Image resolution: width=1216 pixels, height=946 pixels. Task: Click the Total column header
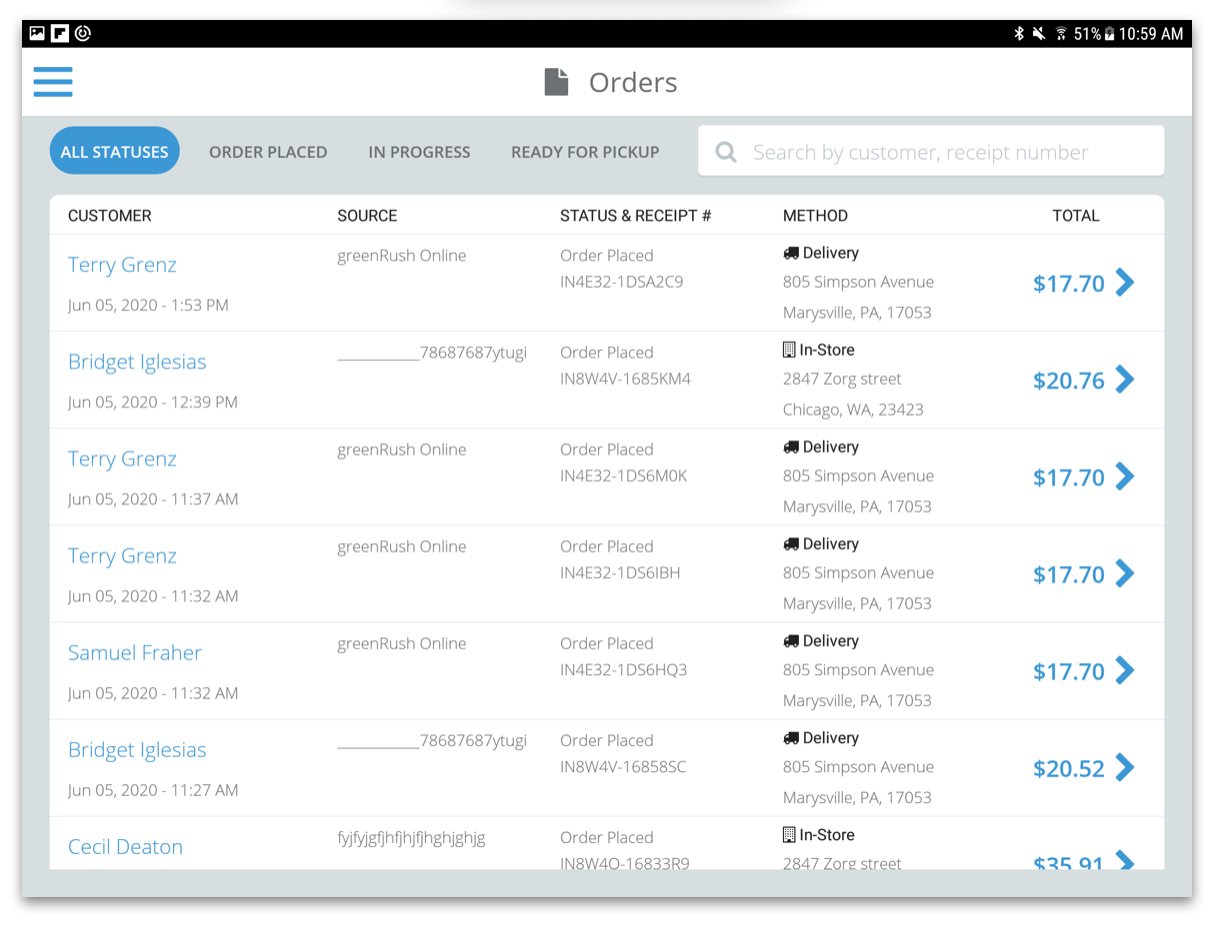pyautogui.click(x=1075, y=216)
